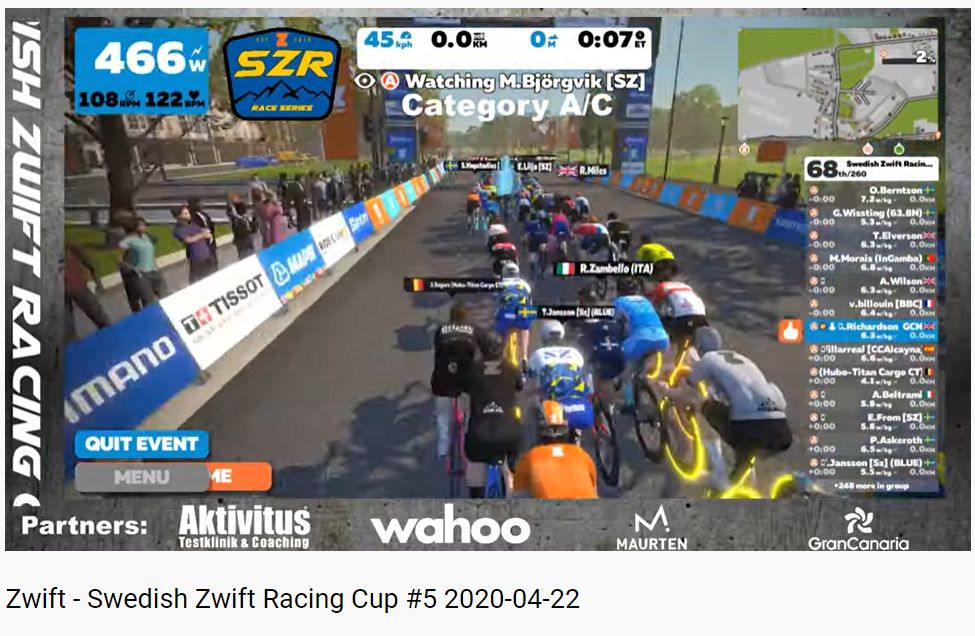Click the QUIT EVENT button
This screenshot has width=975, height=636.
coord(142,444)
